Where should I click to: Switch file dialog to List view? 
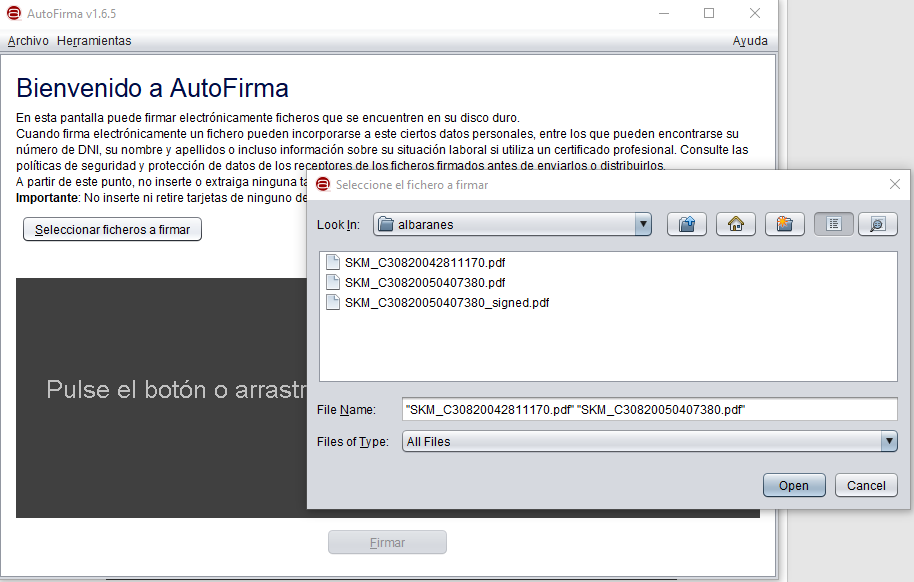coord(834,225)
